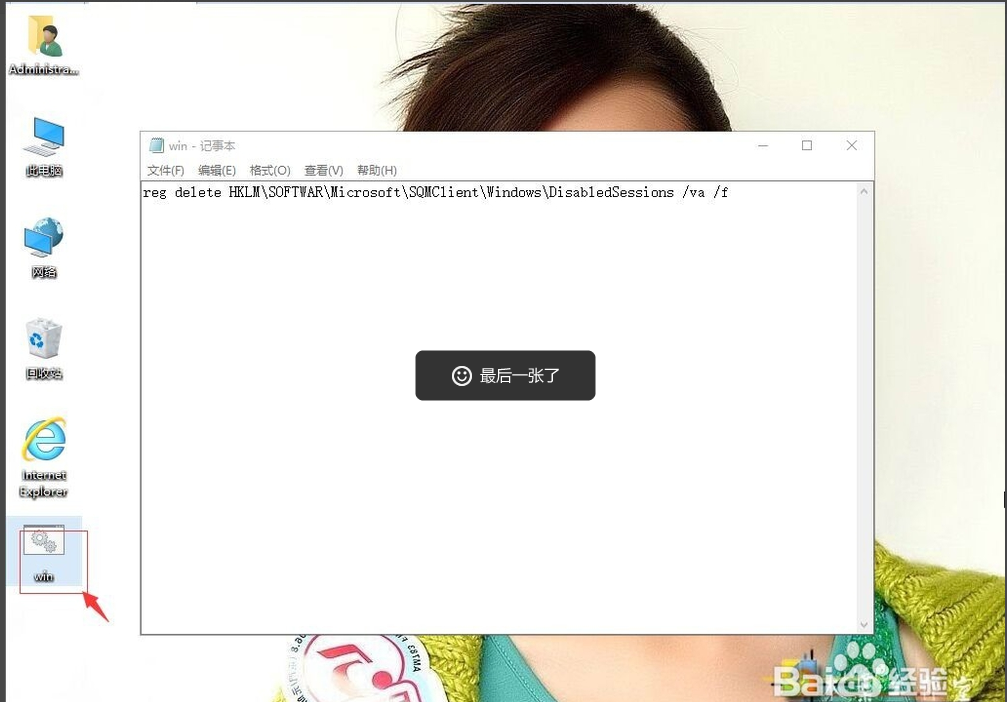
Task: Select the Internet Explorer desktop icon
Action: 44,457
